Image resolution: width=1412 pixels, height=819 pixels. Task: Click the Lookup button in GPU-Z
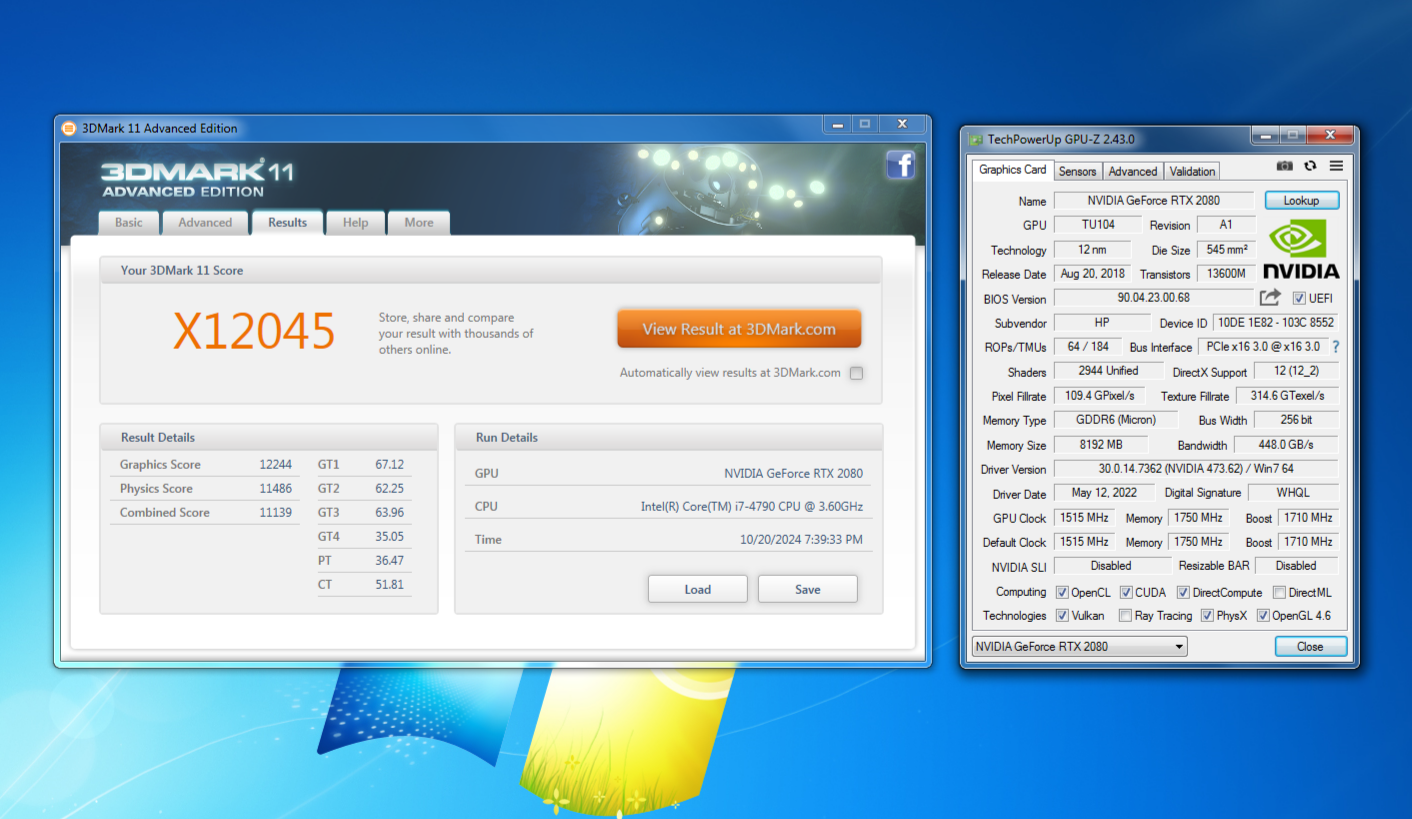tap(1301, 200)
